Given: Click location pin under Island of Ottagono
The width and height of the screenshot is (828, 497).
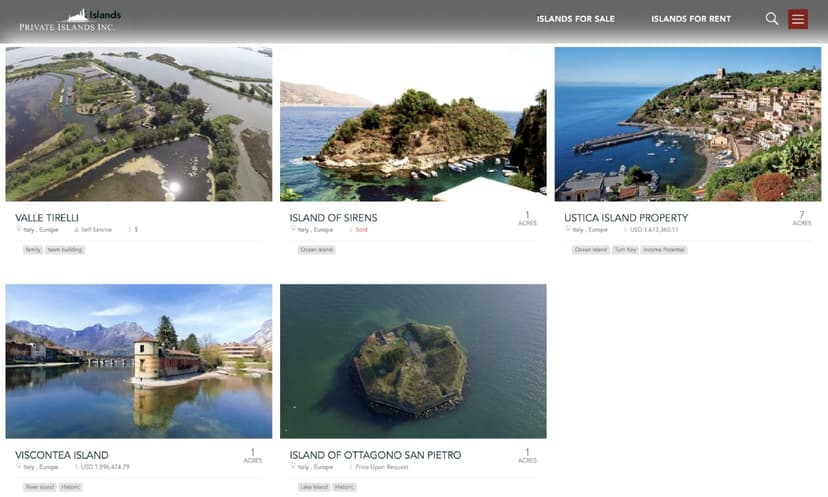Looking at the screenshot, I should pos(292,467).
